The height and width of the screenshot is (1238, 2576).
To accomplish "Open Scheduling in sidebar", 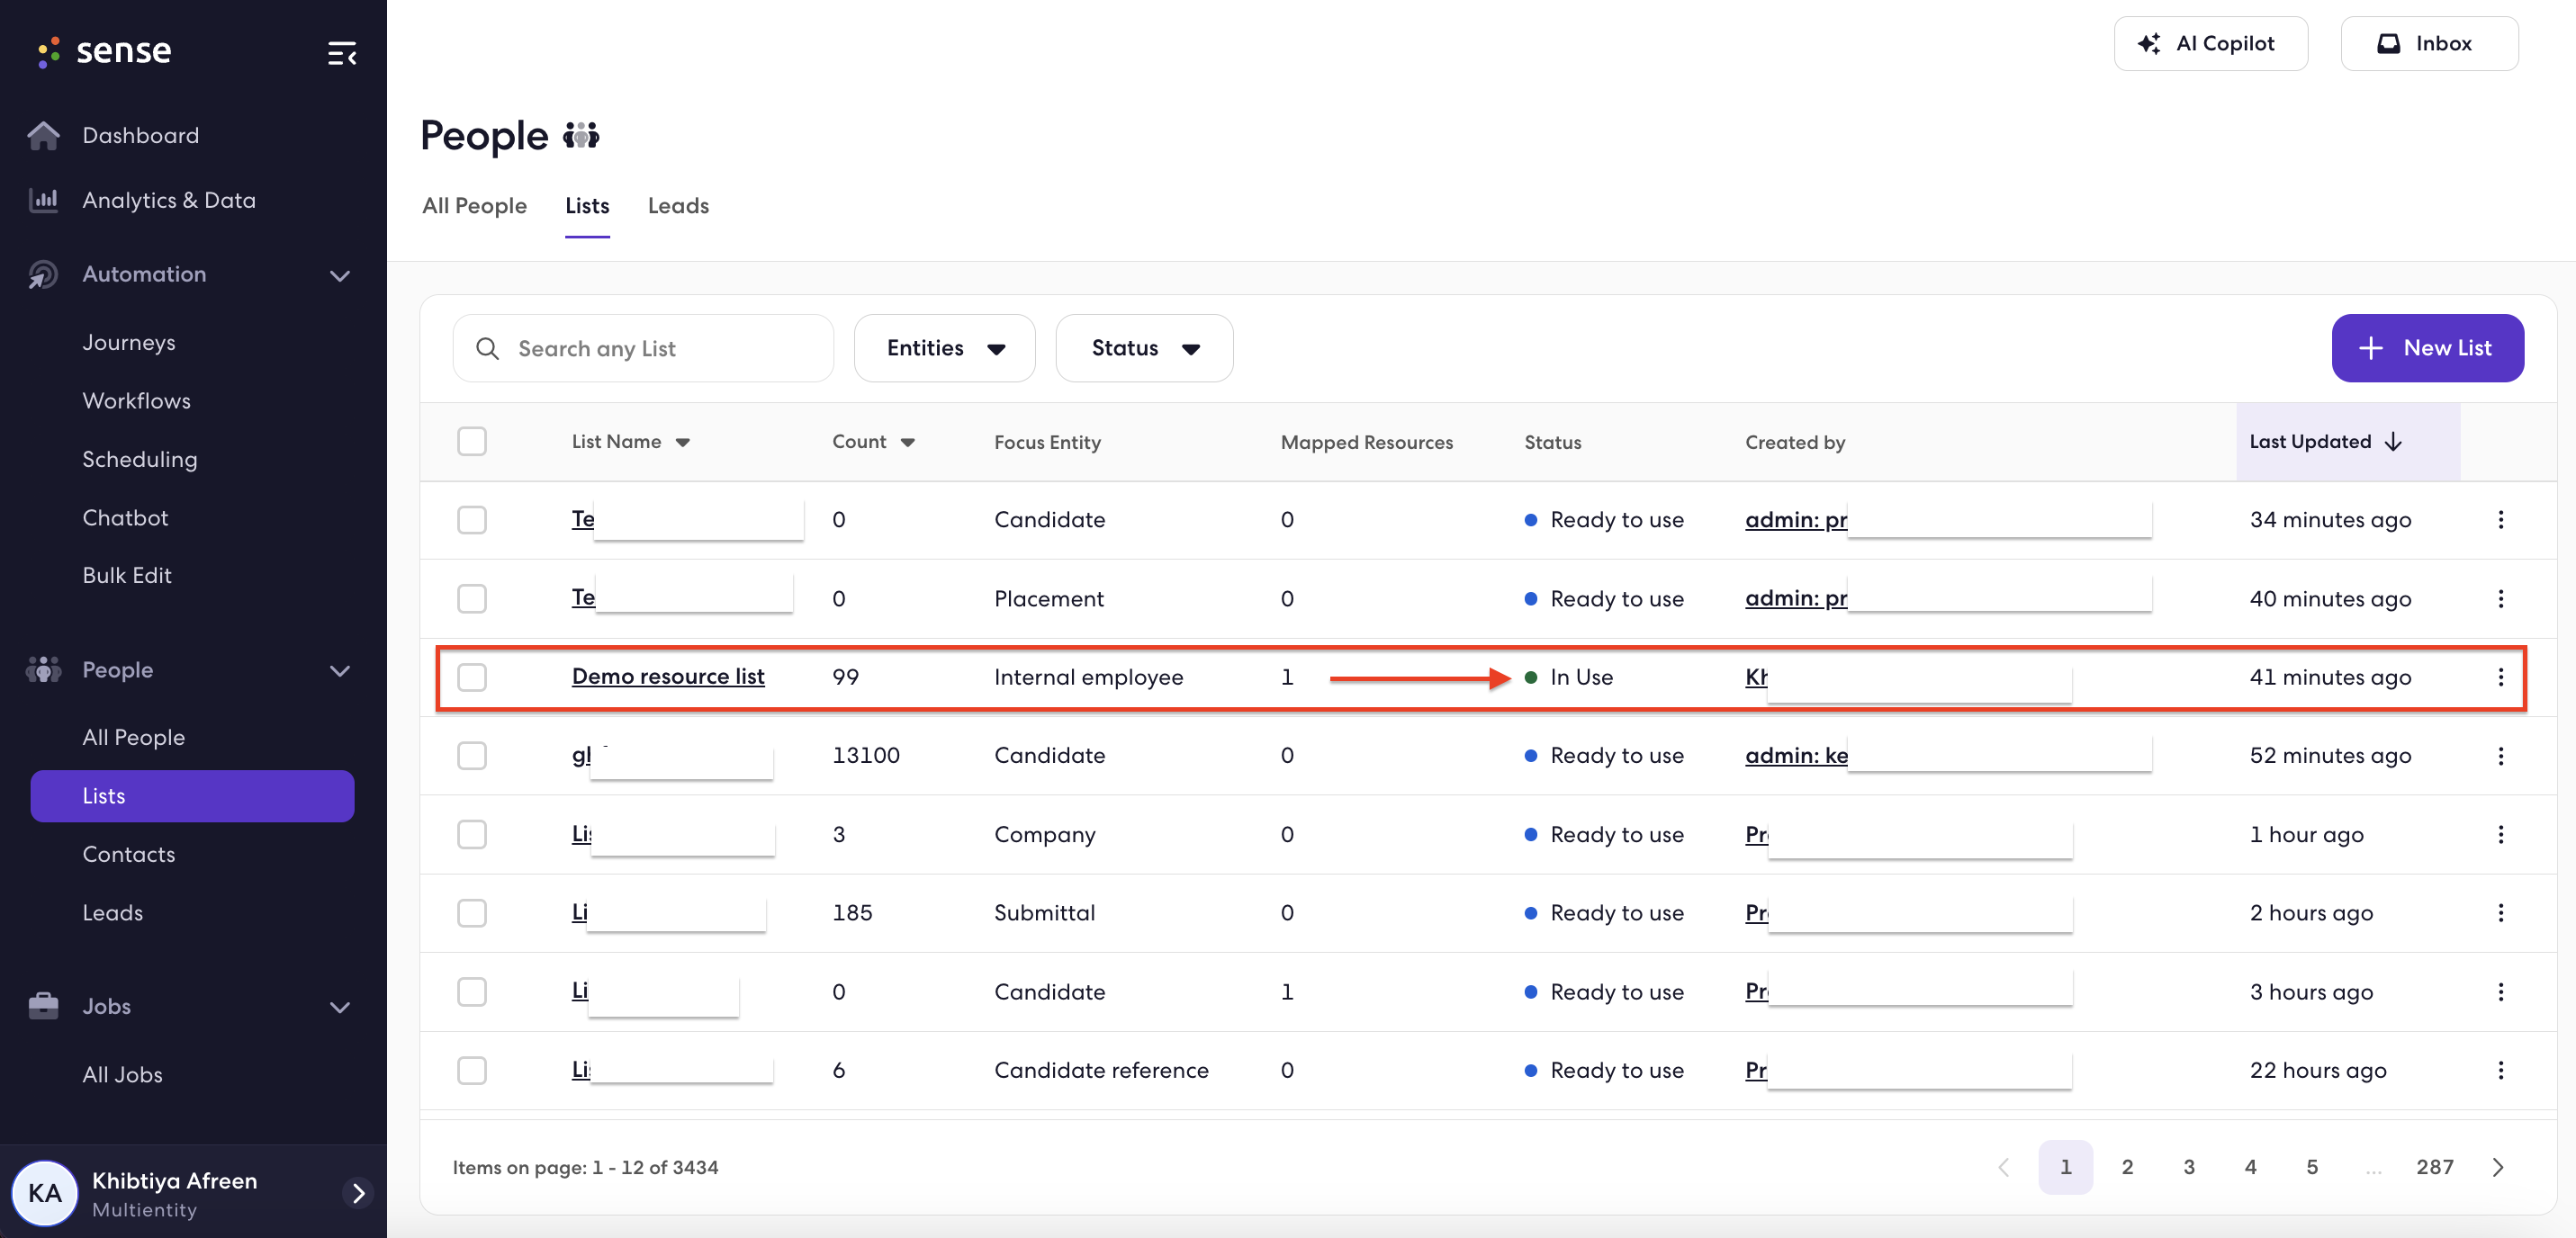I will [x=140, y=459].
